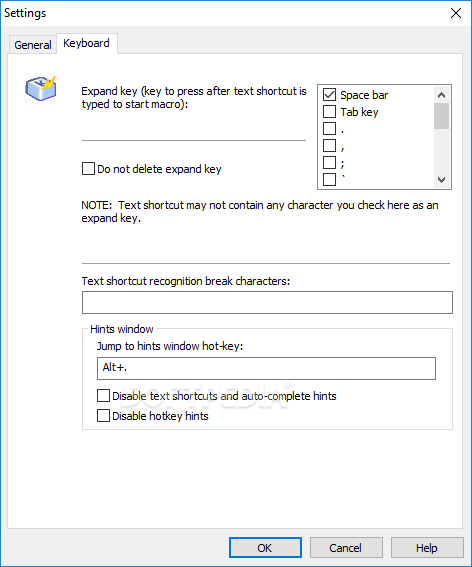
Task: Click the NOTE text about expand key characters
Action: click(260, 212)
